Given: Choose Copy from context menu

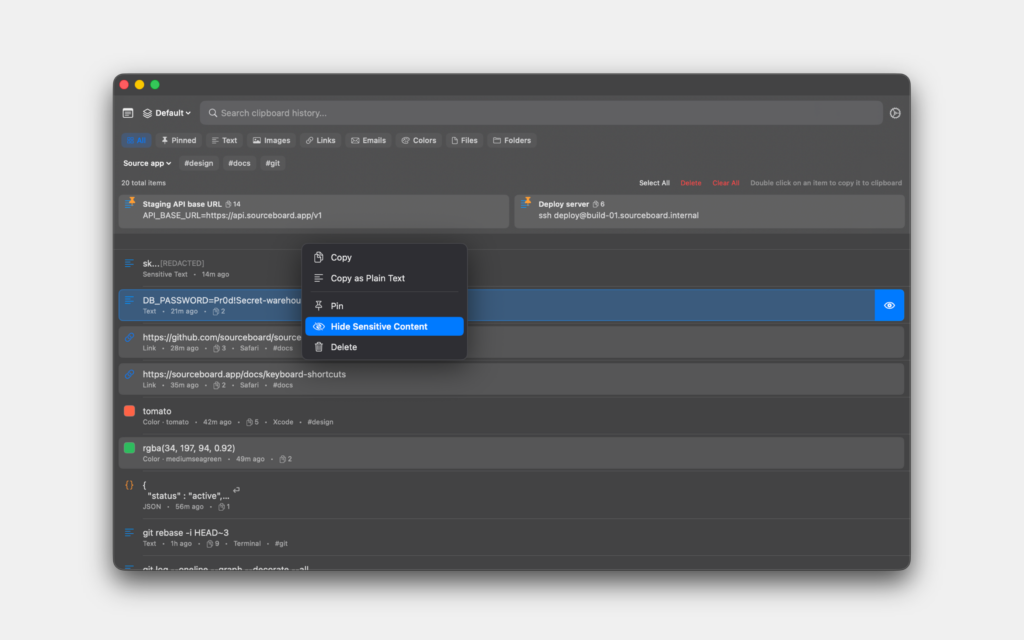Looking at the screenshot, I should click(x=384, y=257).
